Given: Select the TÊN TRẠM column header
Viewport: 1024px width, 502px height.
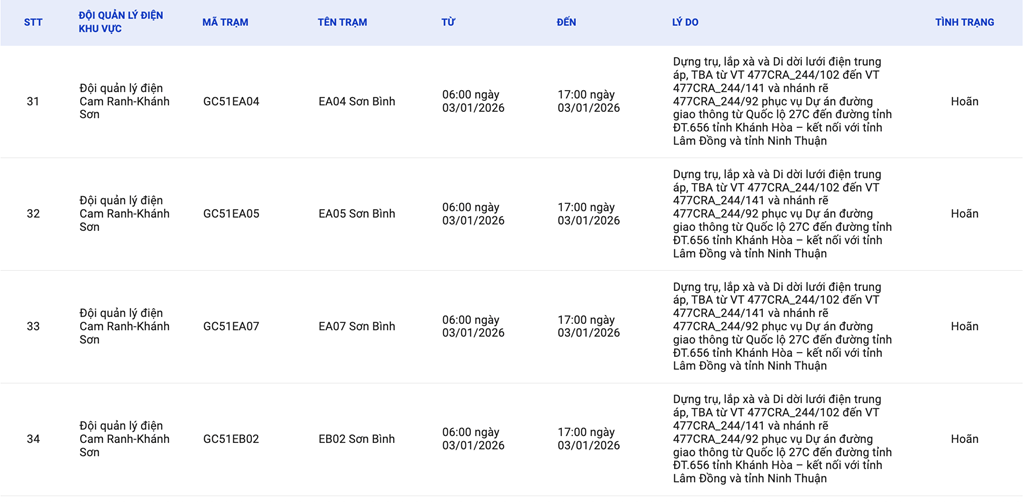Looking at the screenshot, I should [x=342, y=22].
